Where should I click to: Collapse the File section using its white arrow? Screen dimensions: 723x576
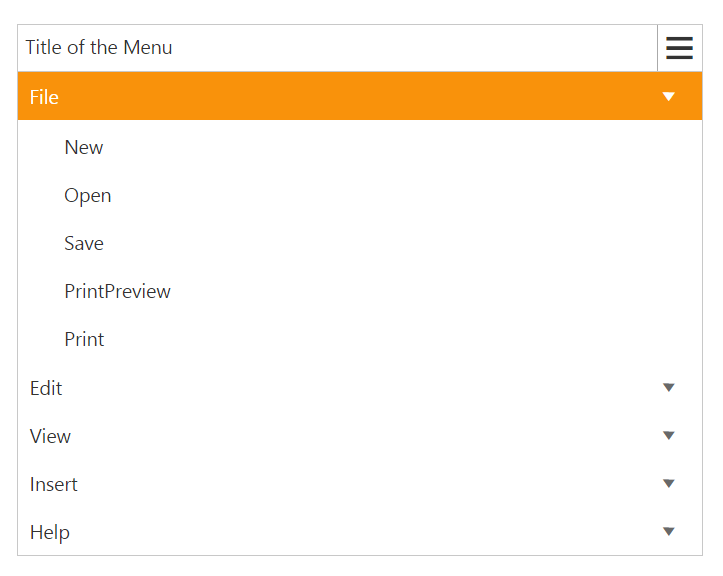669,97
